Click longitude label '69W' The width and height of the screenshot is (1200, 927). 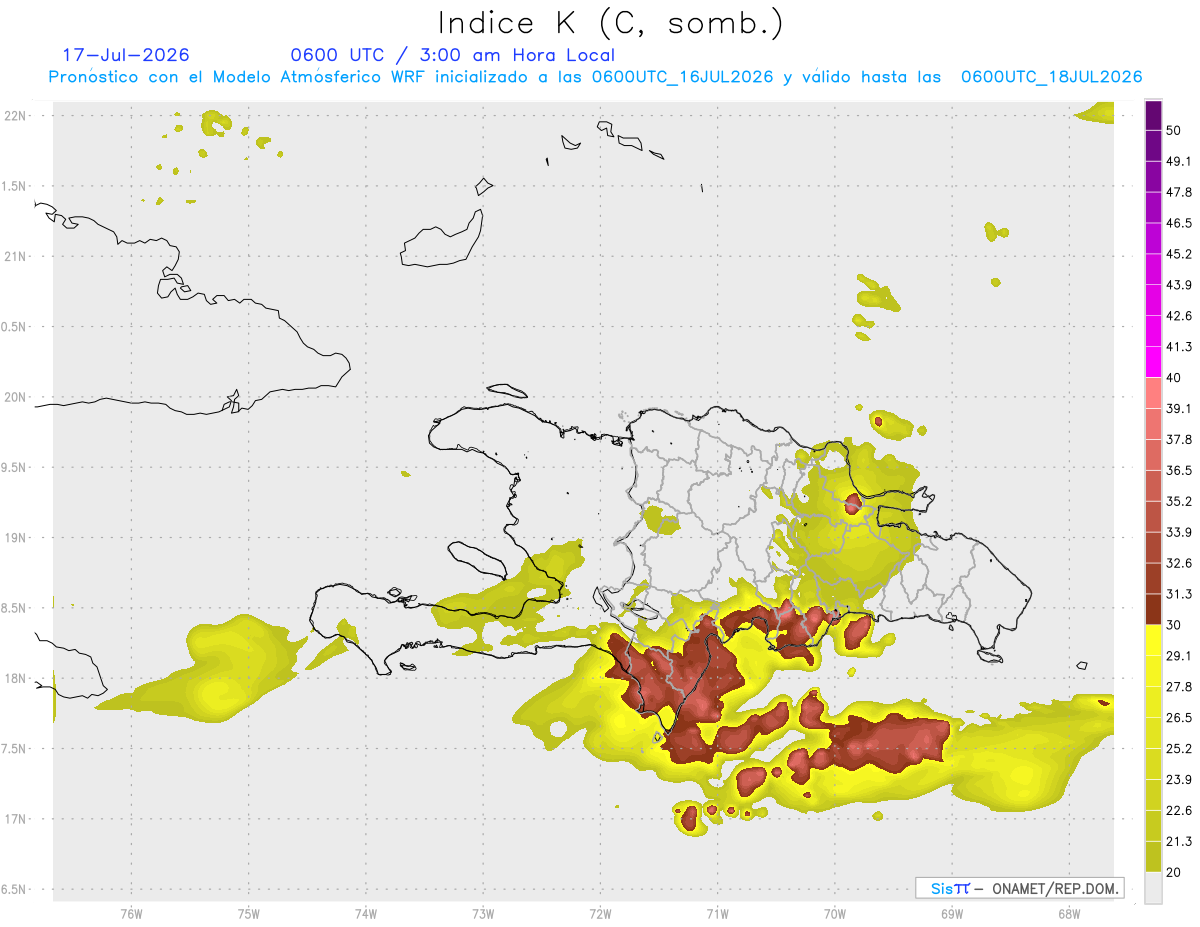click(x=951, y=913)
